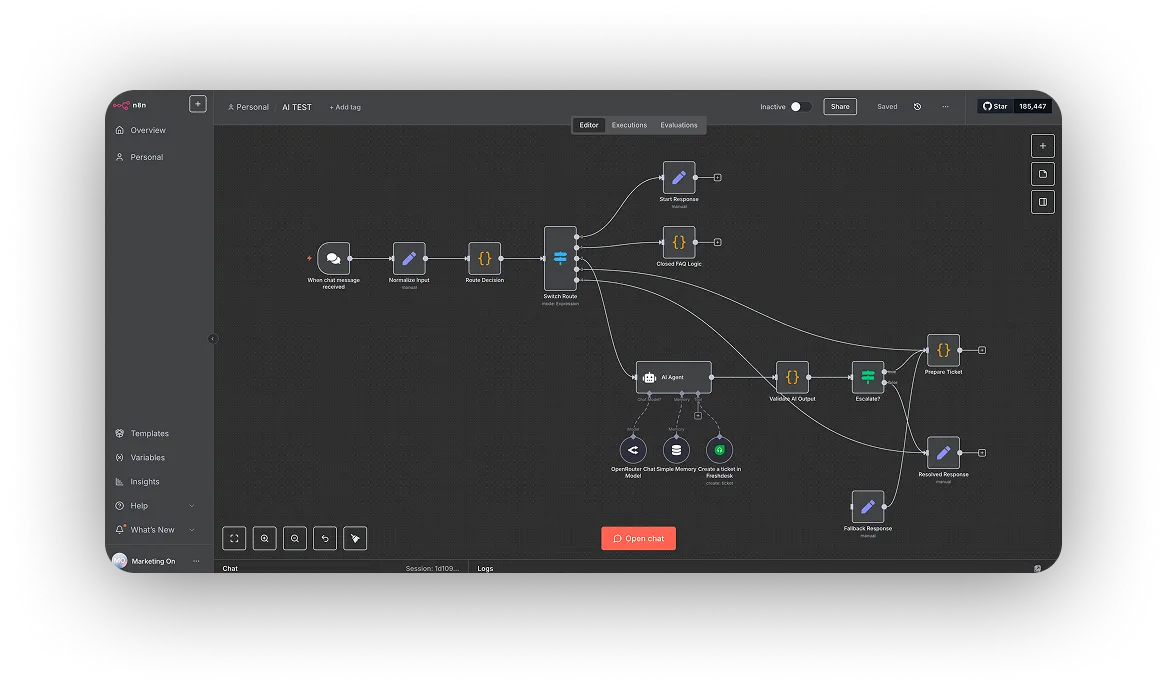This screenshot has width=1167, height=690.
Task: Click the Share button
Action: [x=840, y=107]
